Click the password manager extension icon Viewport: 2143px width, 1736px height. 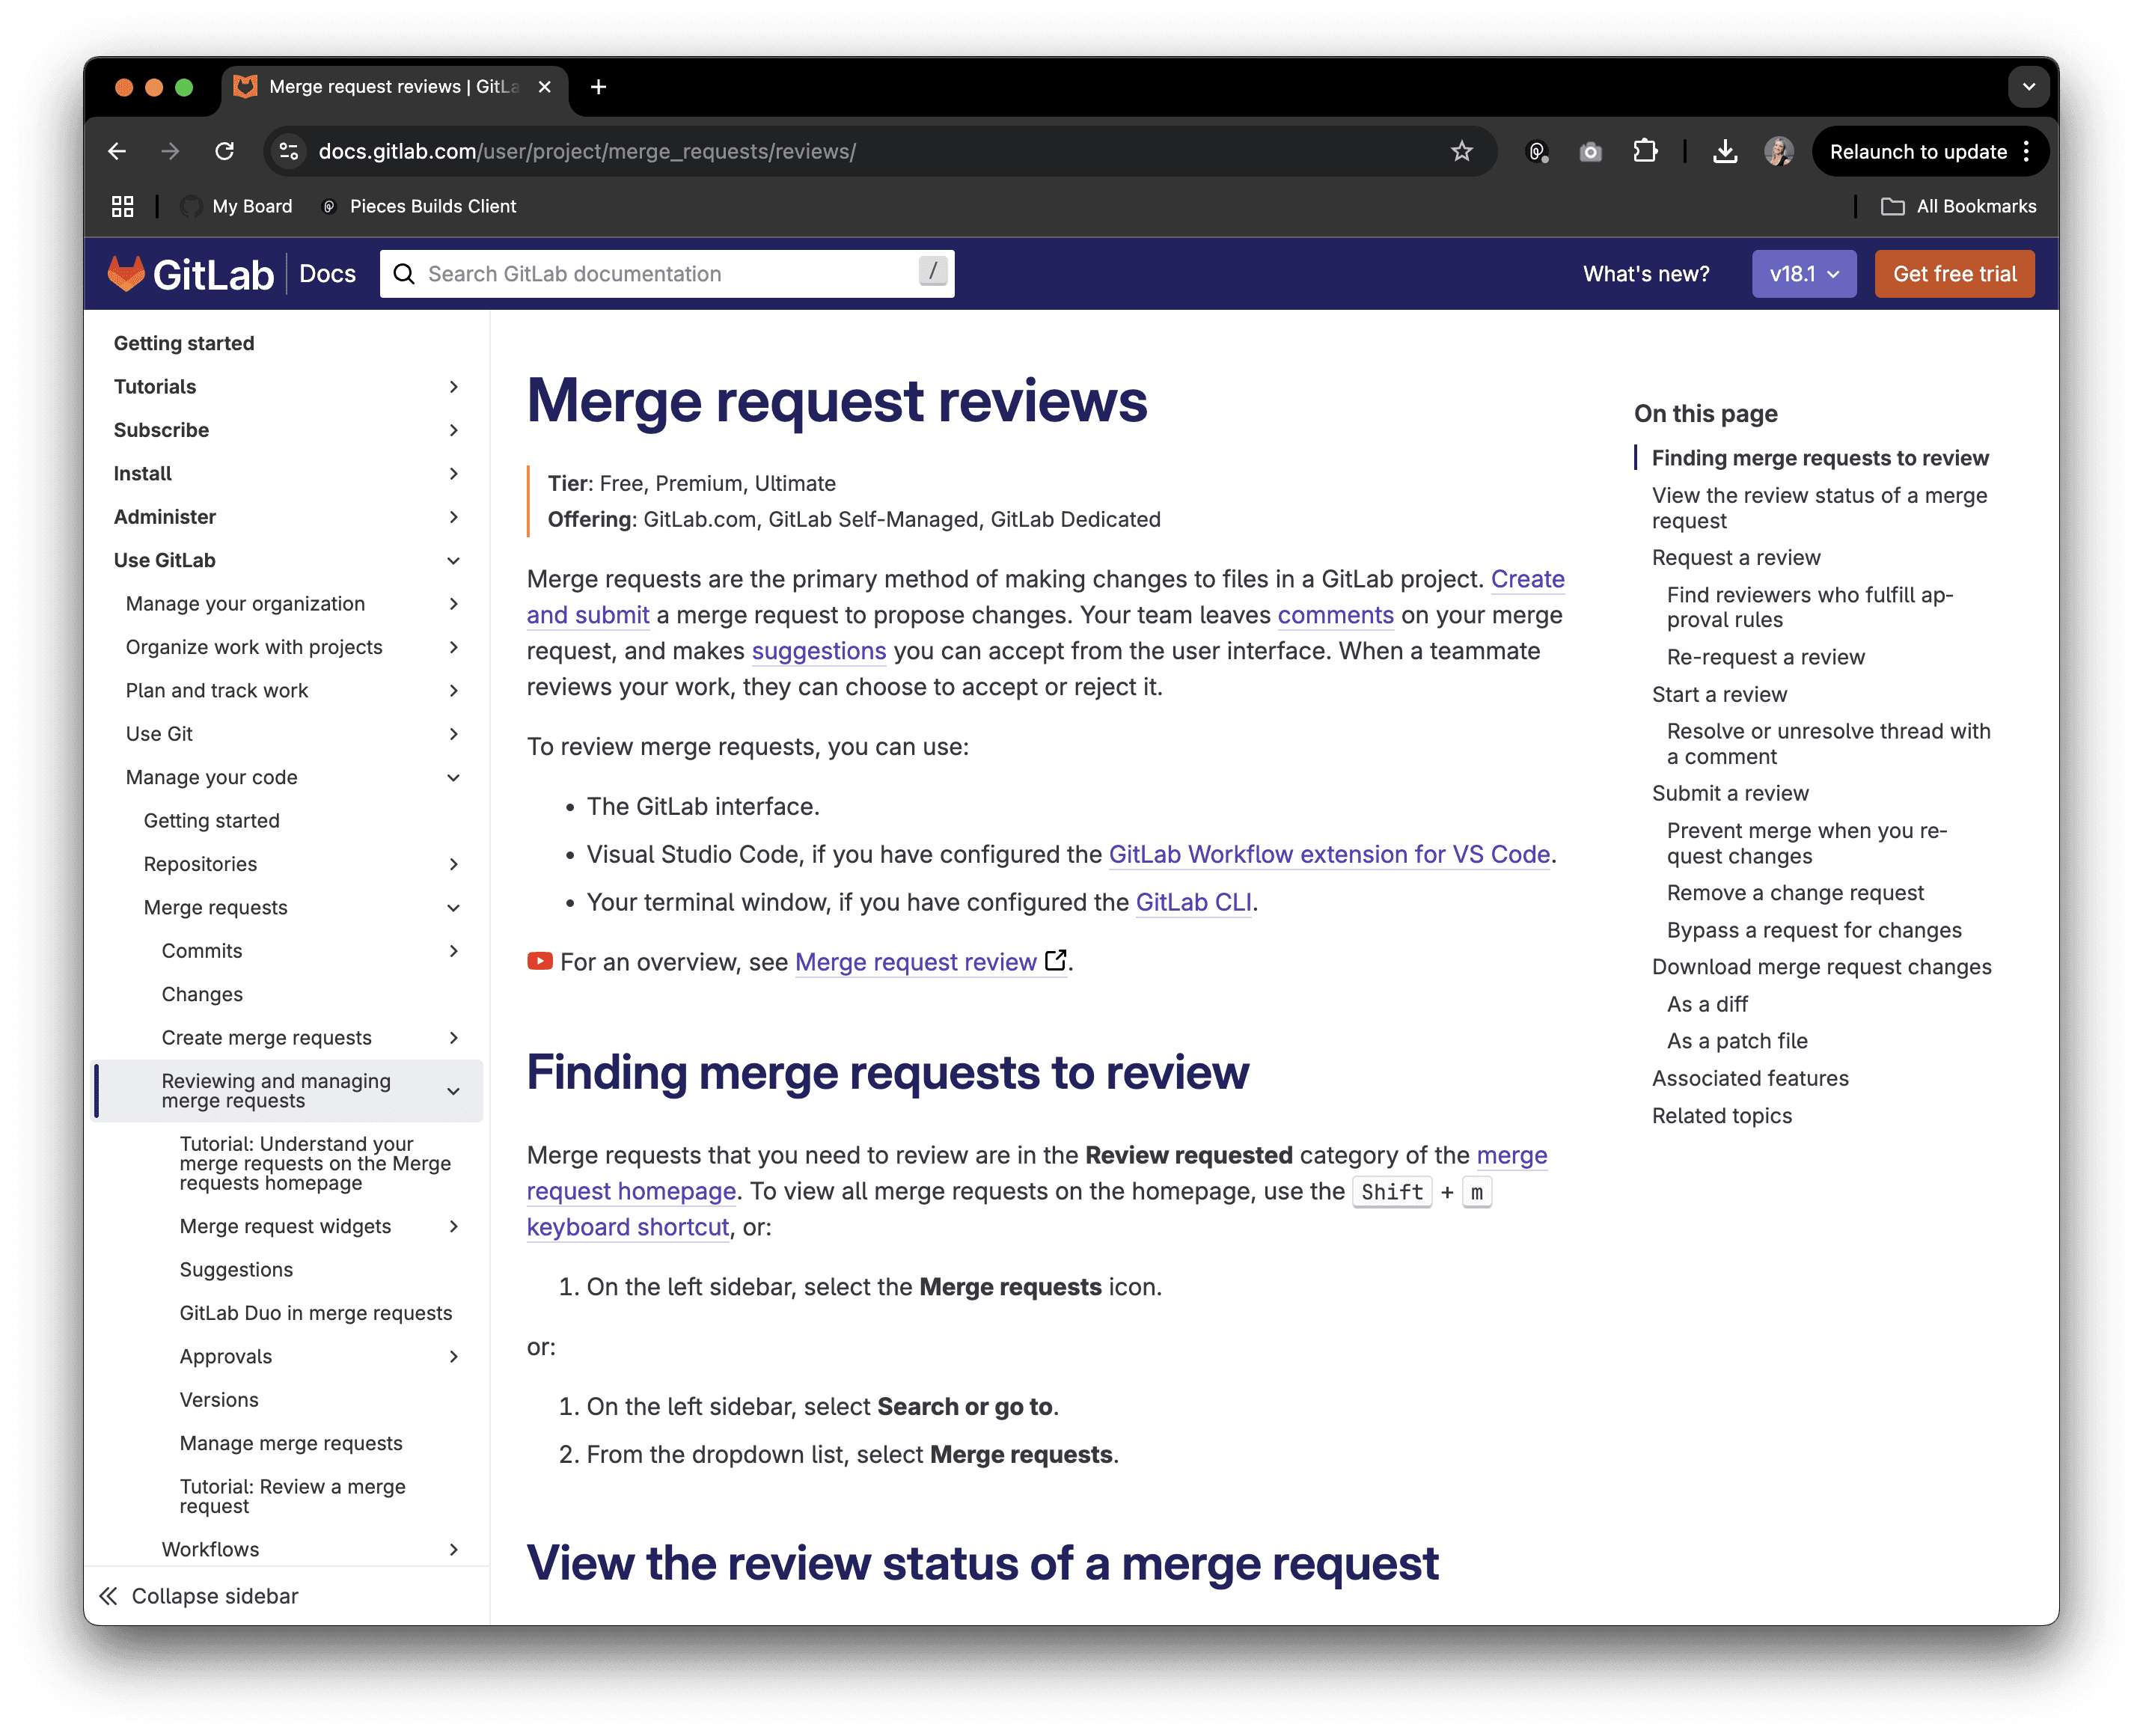pos(1537,151)
